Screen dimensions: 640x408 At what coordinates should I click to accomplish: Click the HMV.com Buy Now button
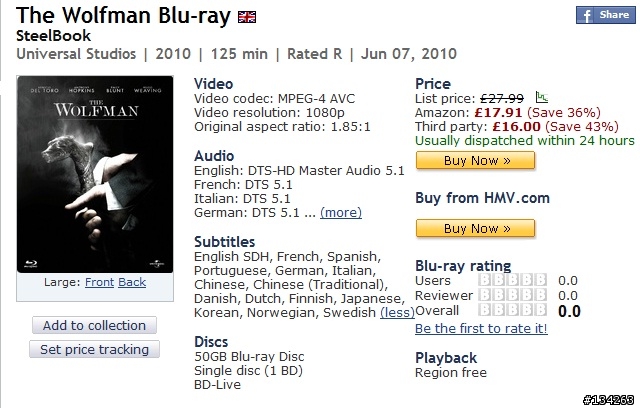pos(476,228)
